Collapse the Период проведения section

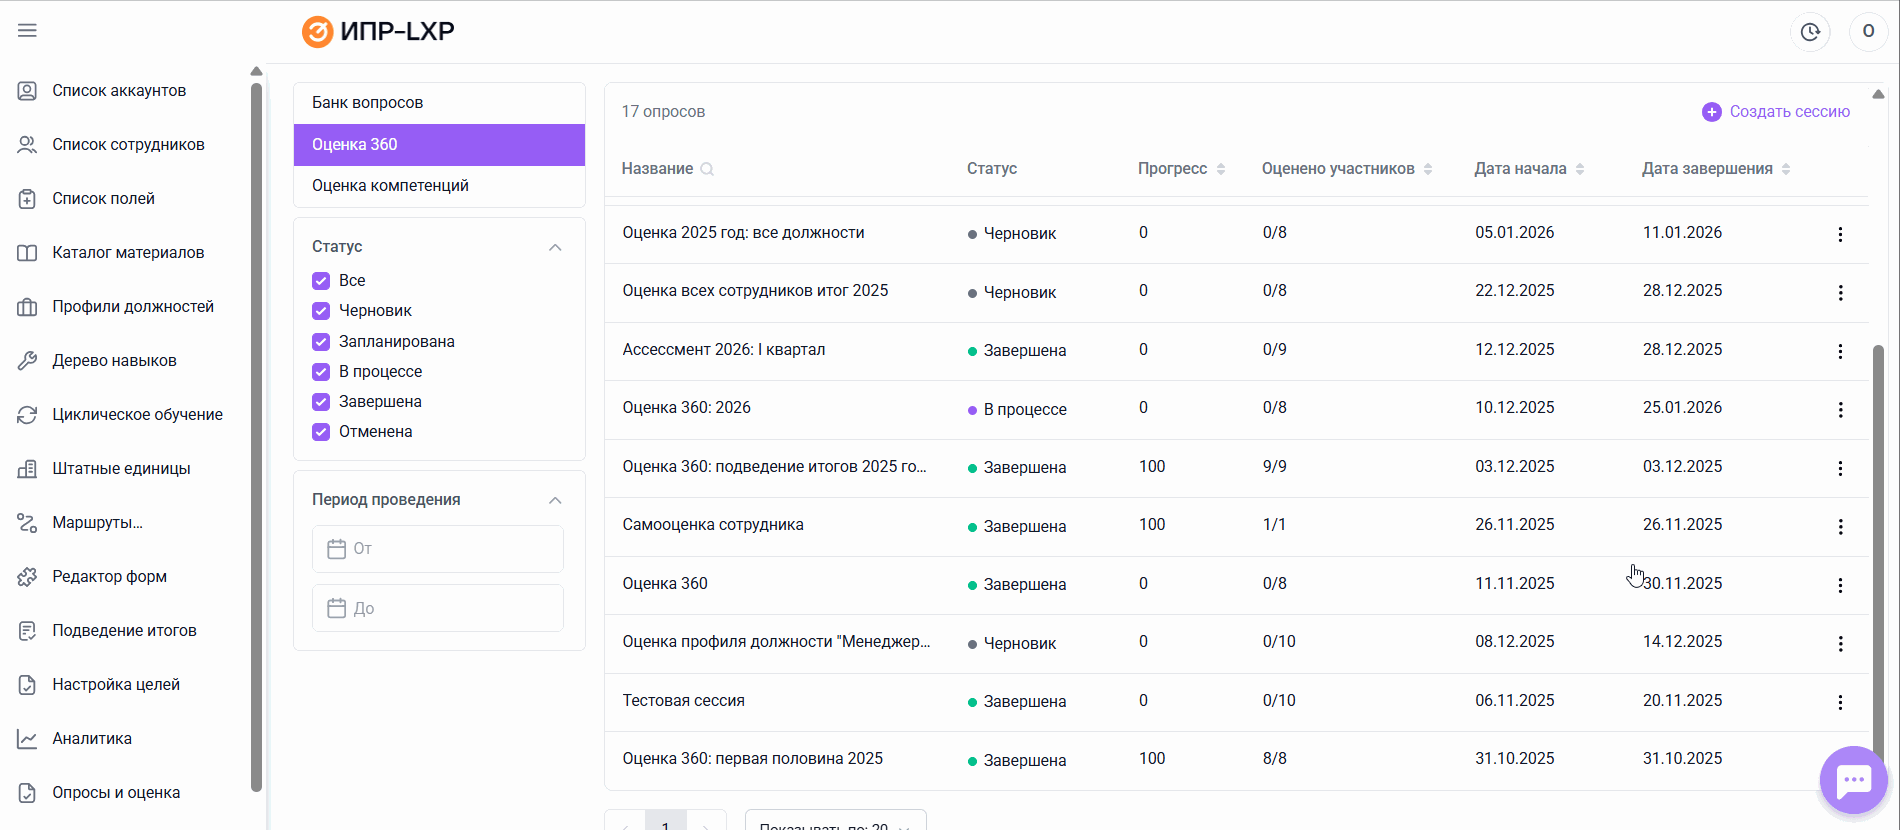coord(555,500)
